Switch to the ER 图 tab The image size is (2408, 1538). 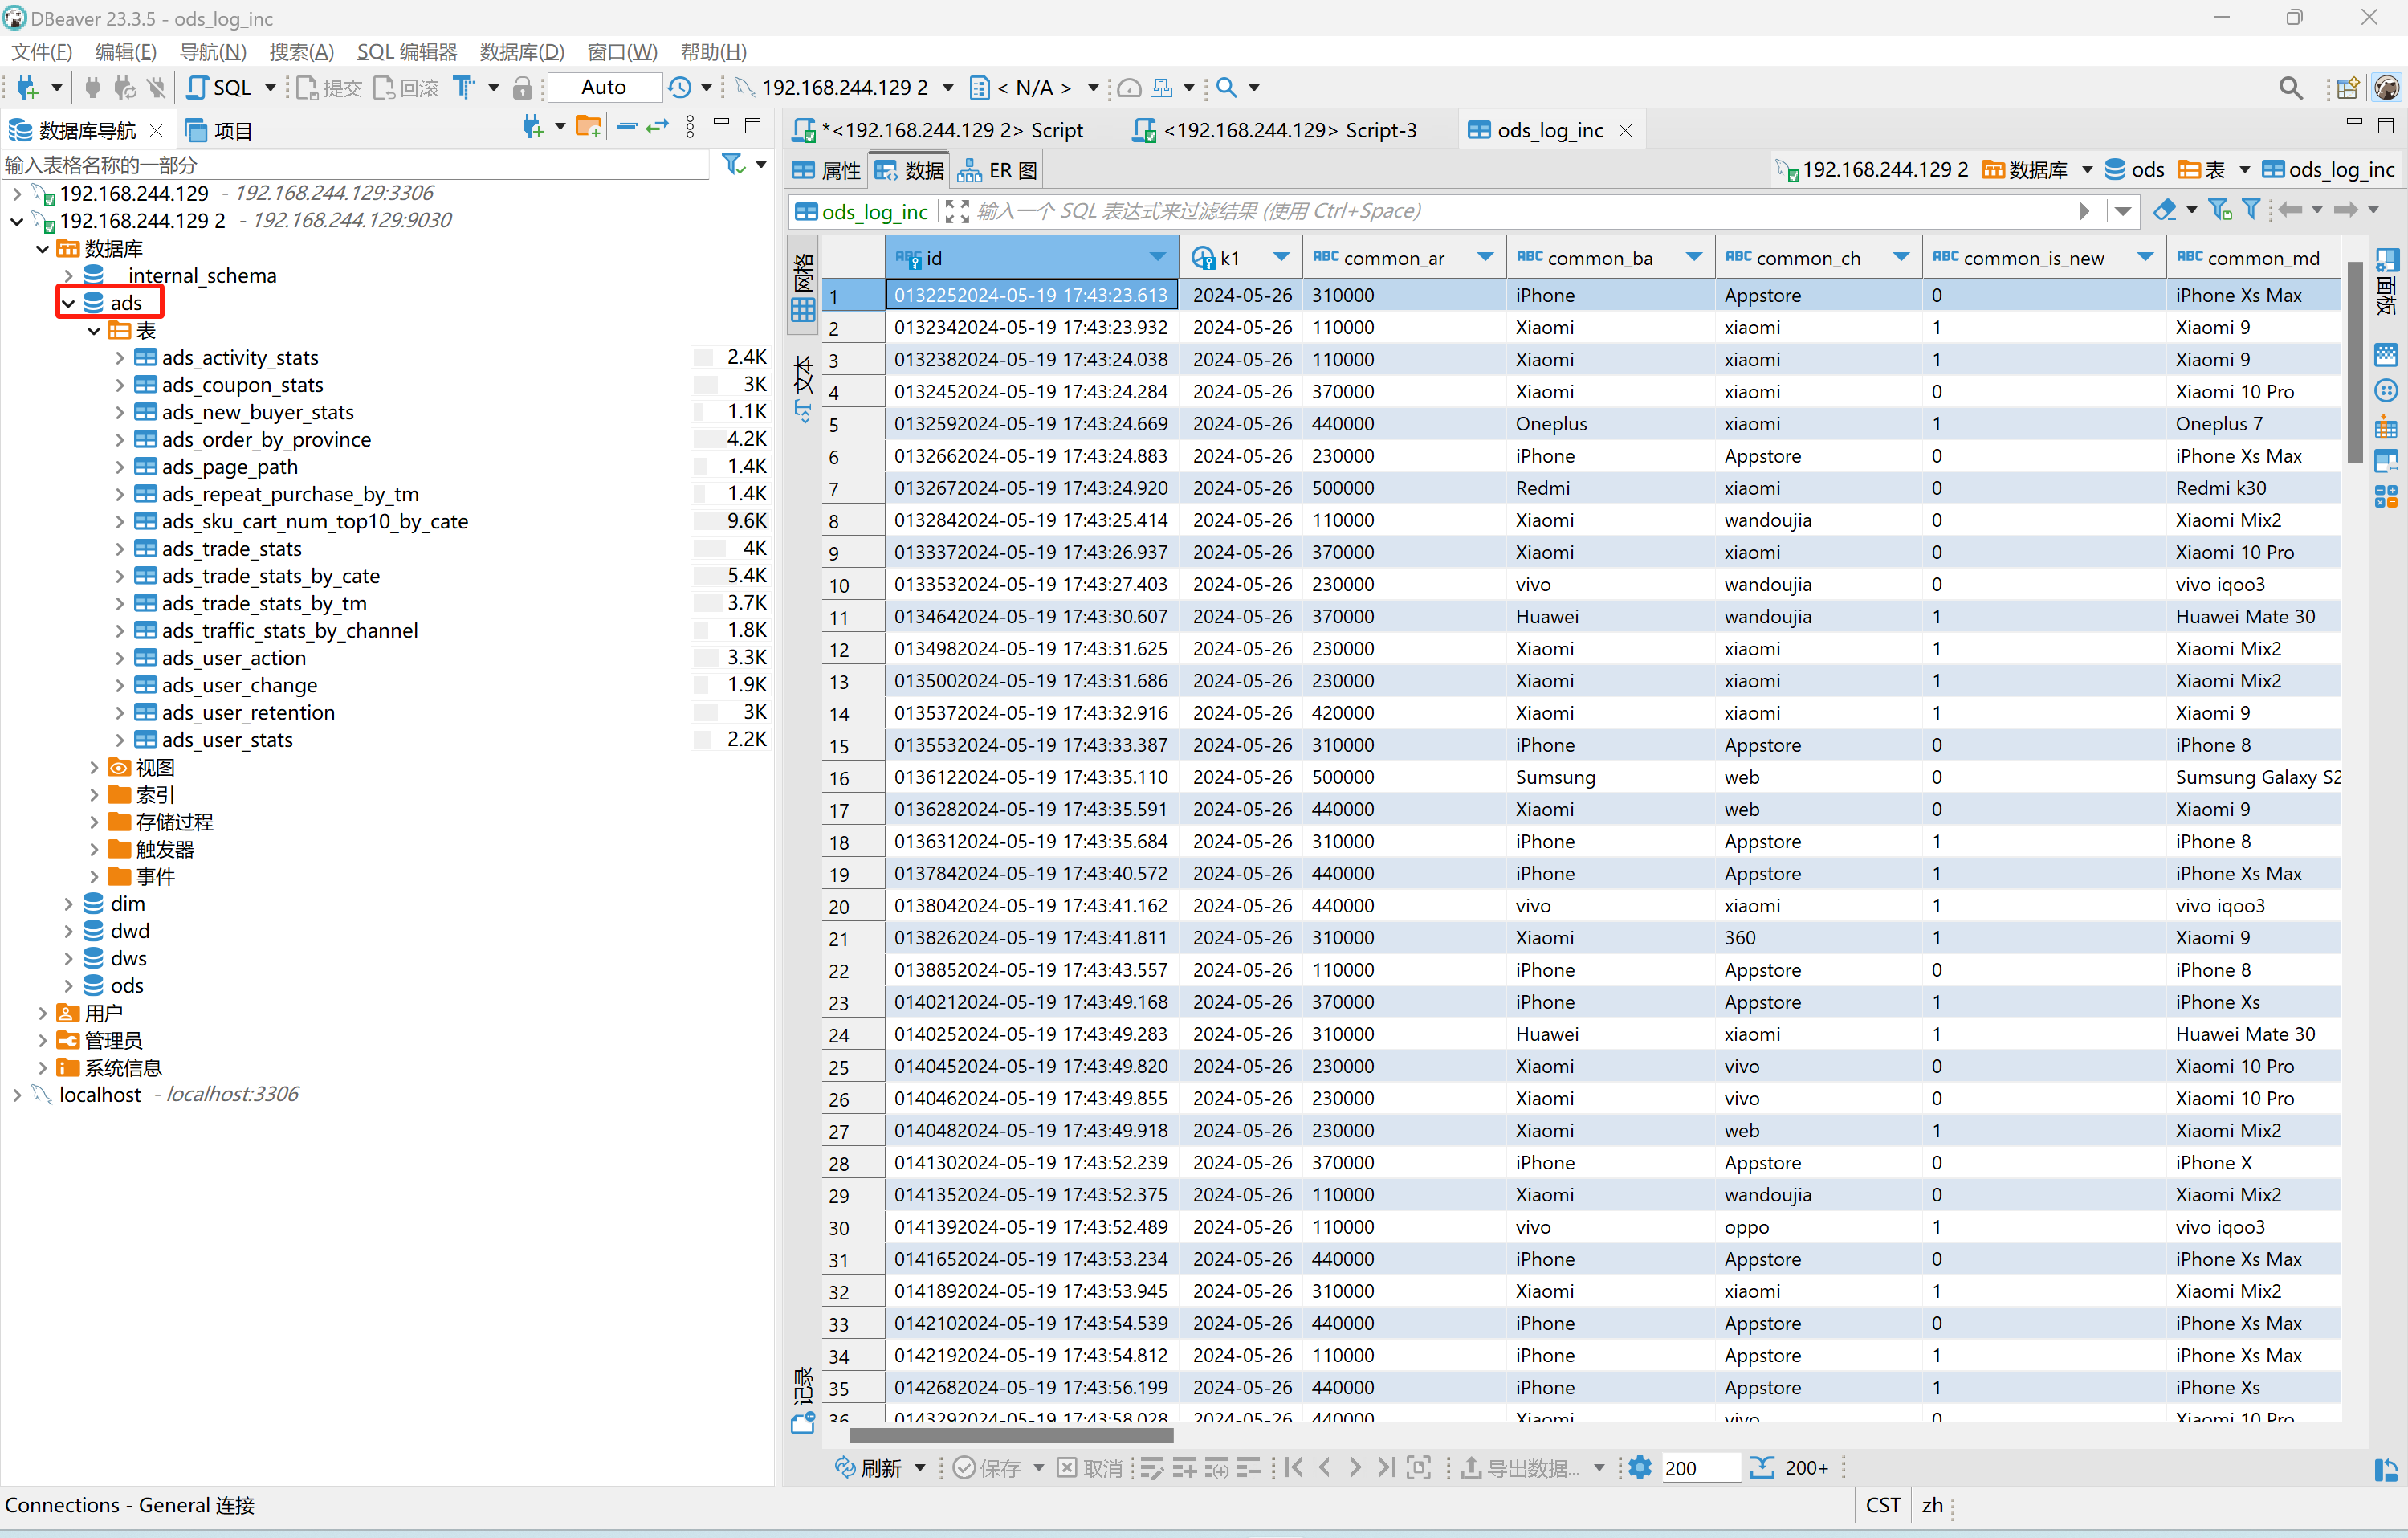997,171
